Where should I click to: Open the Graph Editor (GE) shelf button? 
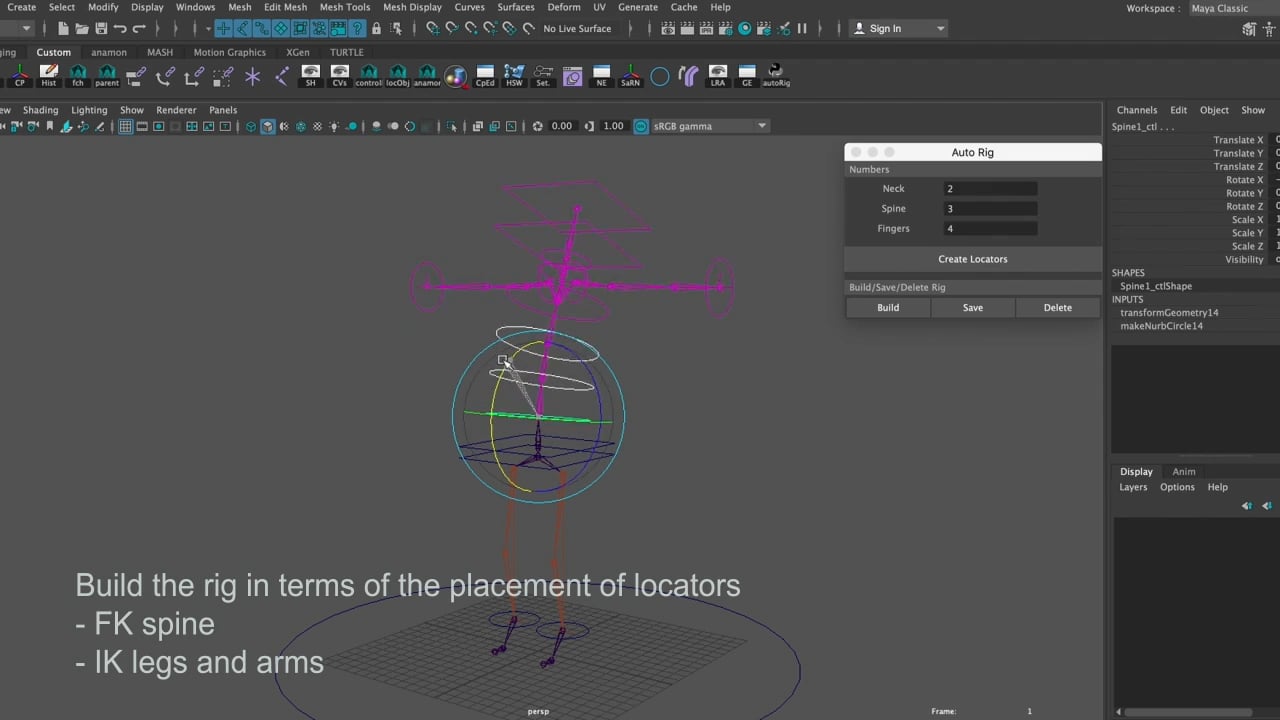(747, 75)
